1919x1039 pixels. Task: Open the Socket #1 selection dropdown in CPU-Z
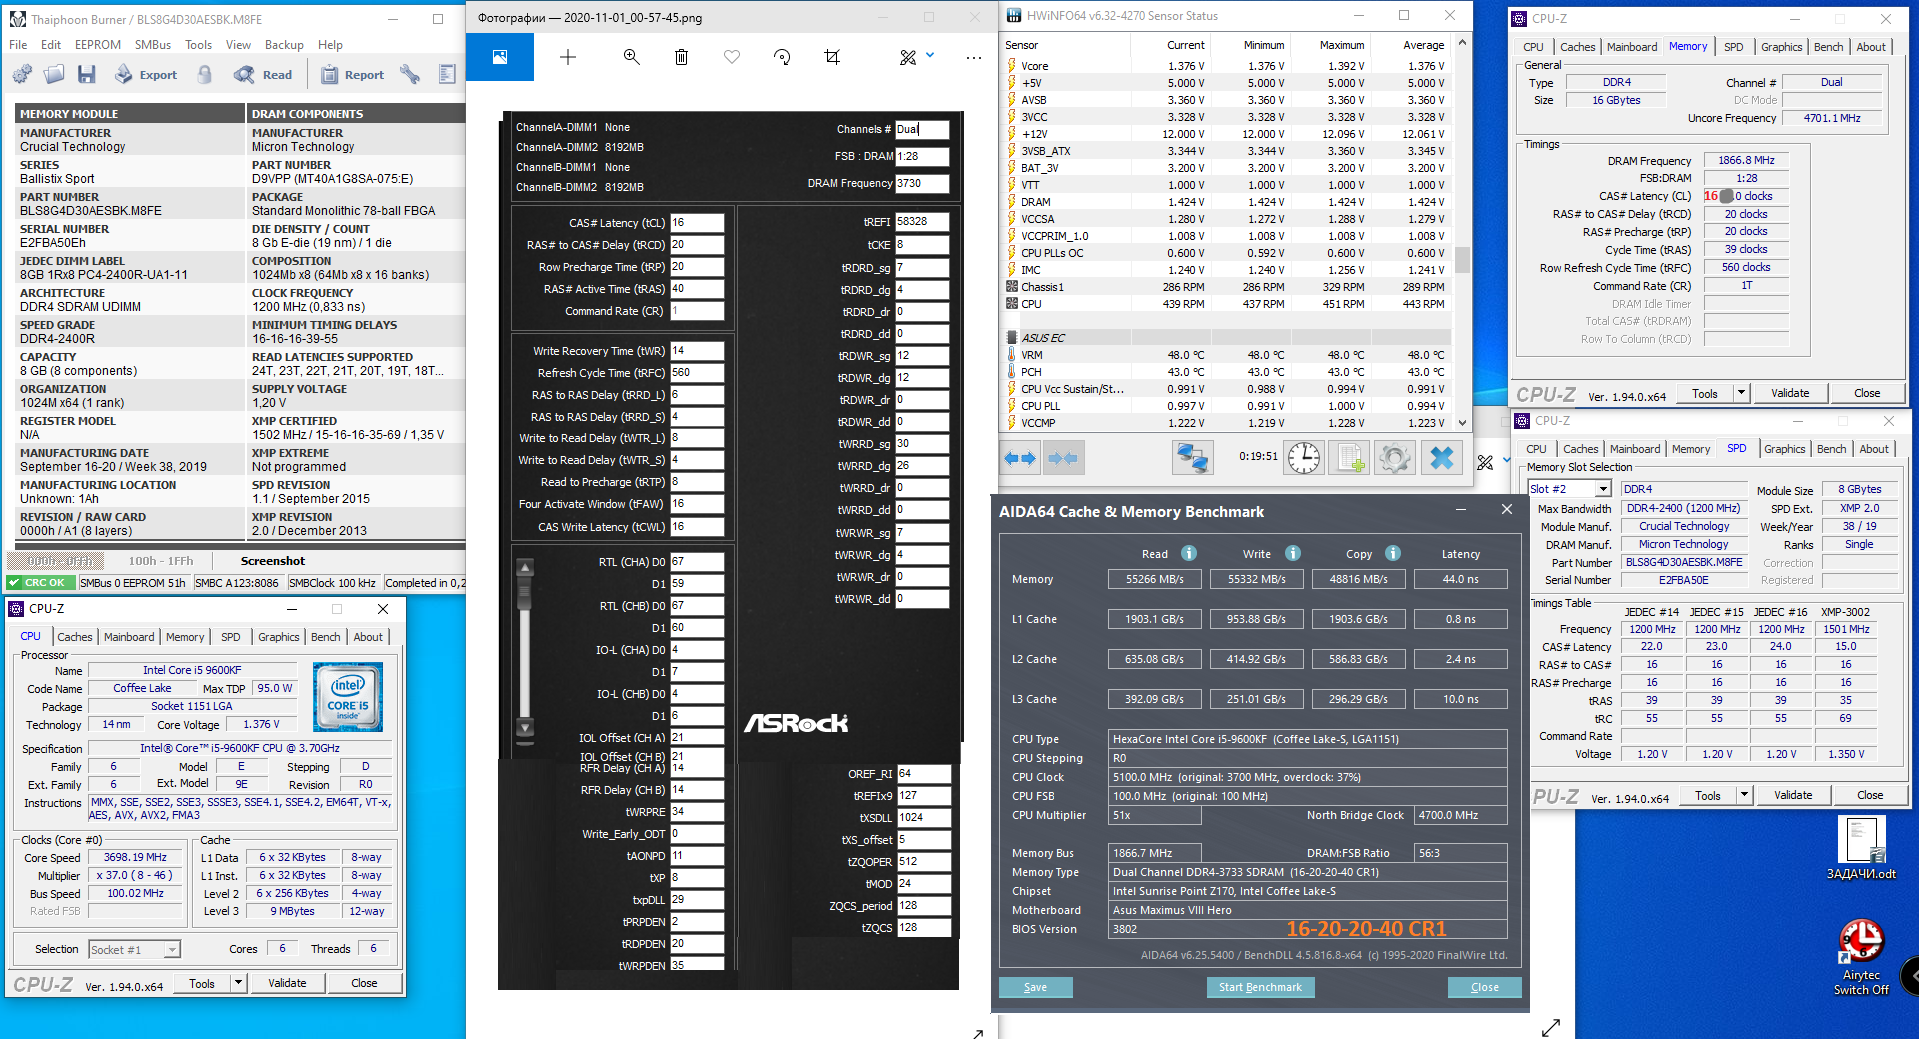[x=172, y=949]
